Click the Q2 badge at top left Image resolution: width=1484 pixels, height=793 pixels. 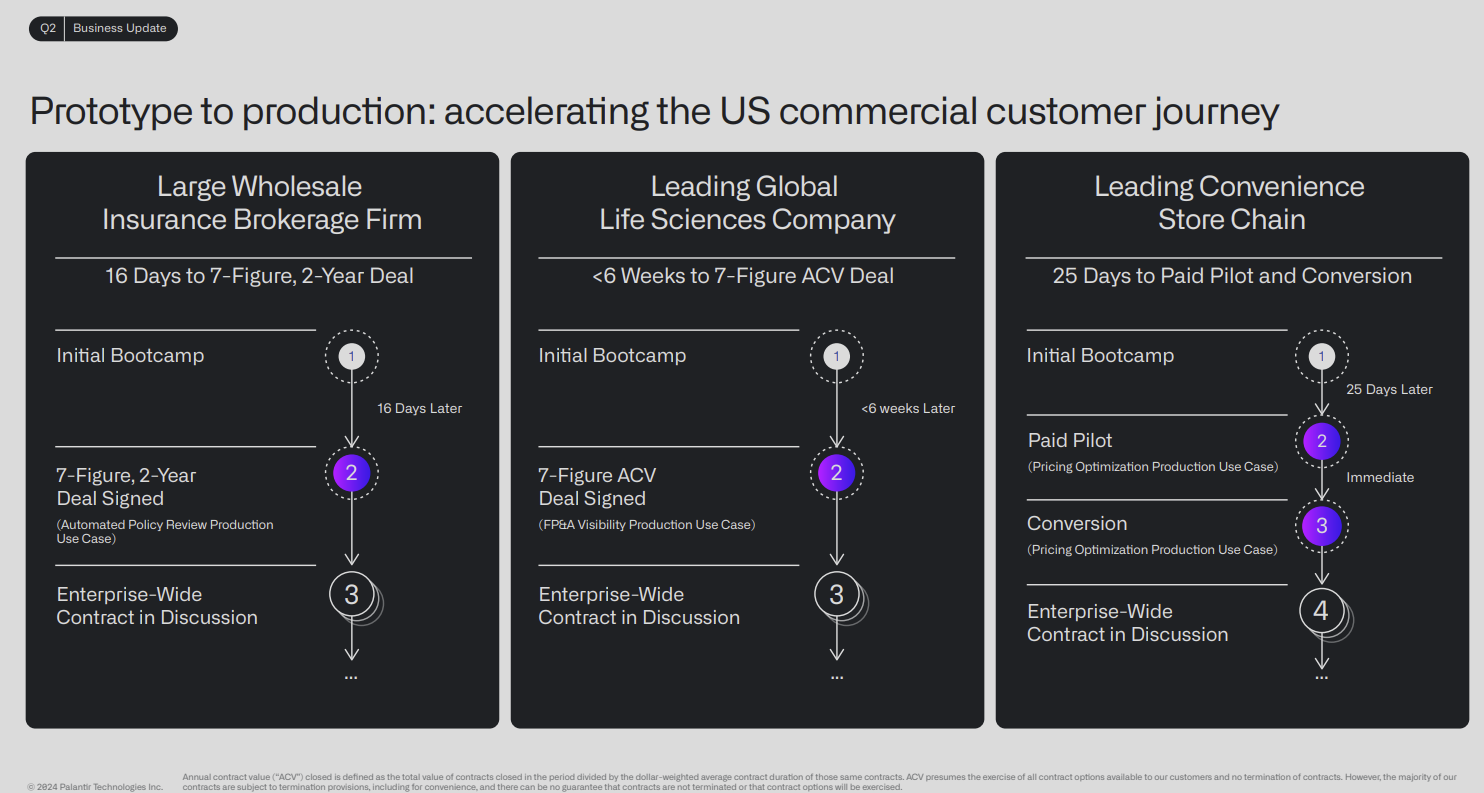click(48, 28)
